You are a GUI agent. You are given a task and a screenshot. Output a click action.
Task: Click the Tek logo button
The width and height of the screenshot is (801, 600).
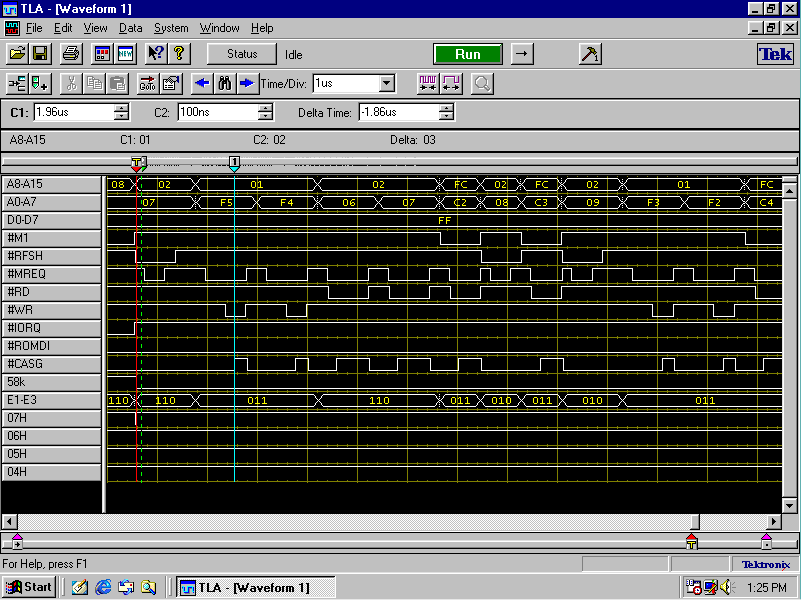coord(775,54)
